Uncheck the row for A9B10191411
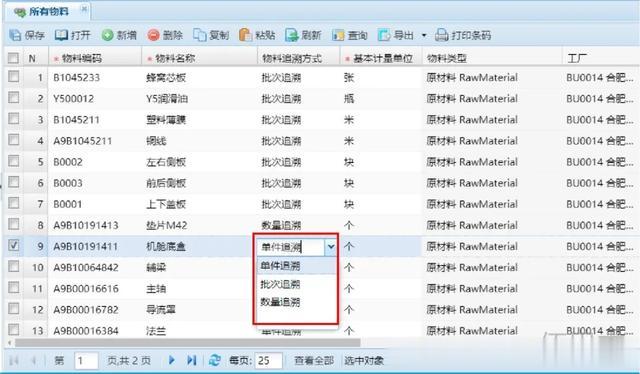The image size is (640, 374). tap(13, 245)
